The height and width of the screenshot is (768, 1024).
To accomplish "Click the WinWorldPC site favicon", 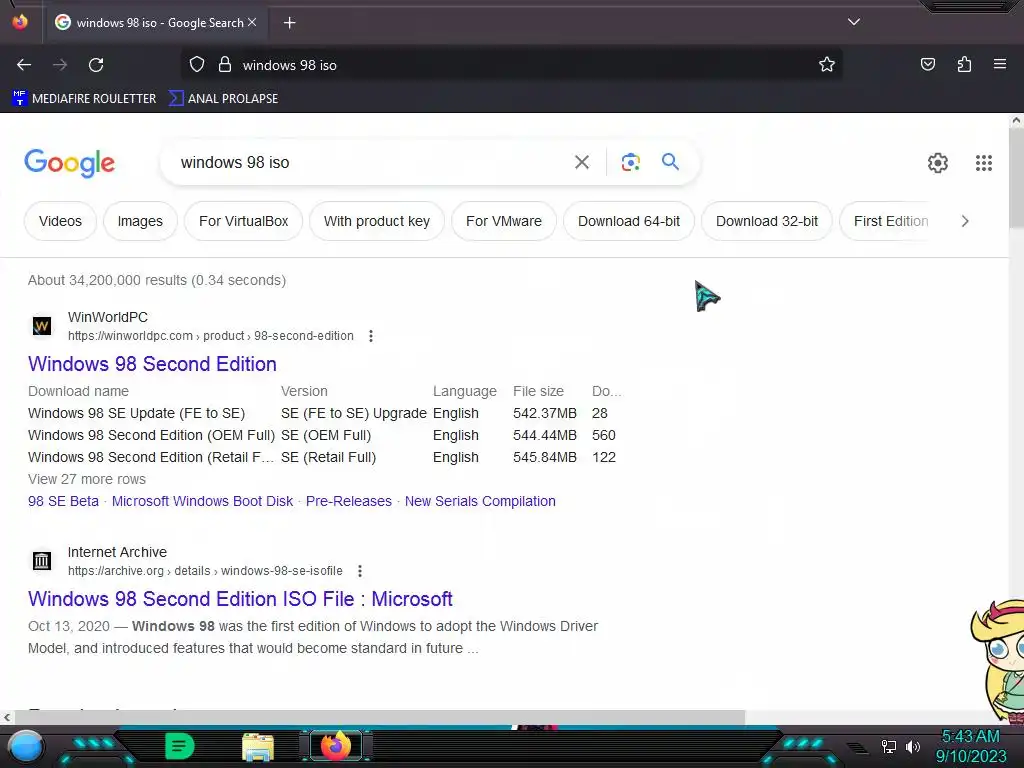I will pyautogui.click(x=42, y=325).
